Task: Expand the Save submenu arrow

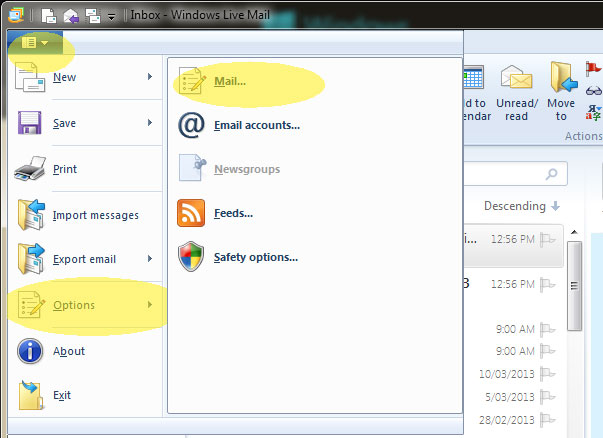Action: pos(150,122)
